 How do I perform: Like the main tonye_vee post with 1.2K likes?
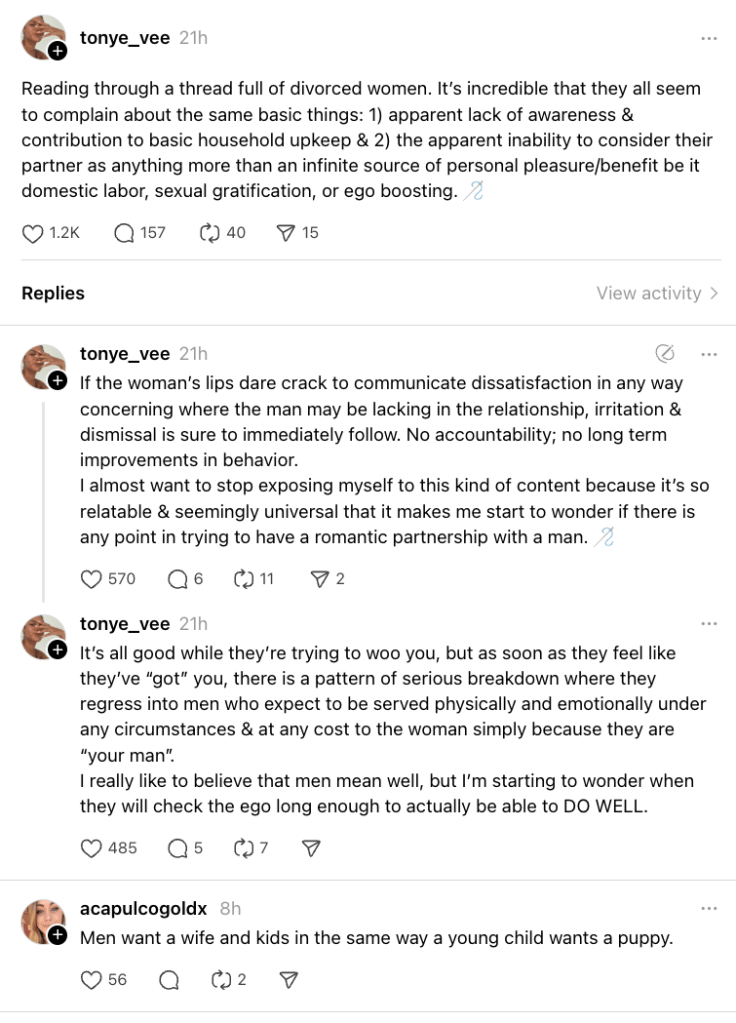point(33,233)
